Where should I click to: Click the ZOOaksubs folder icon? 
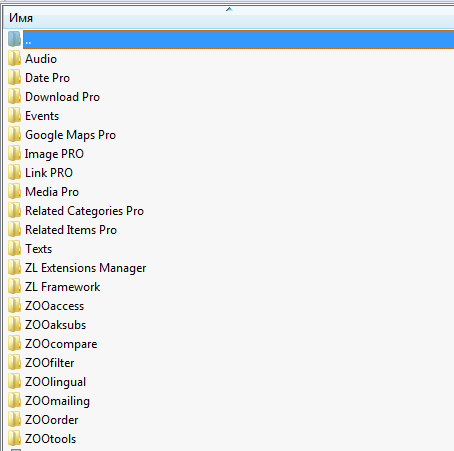(x=14, y=325)
